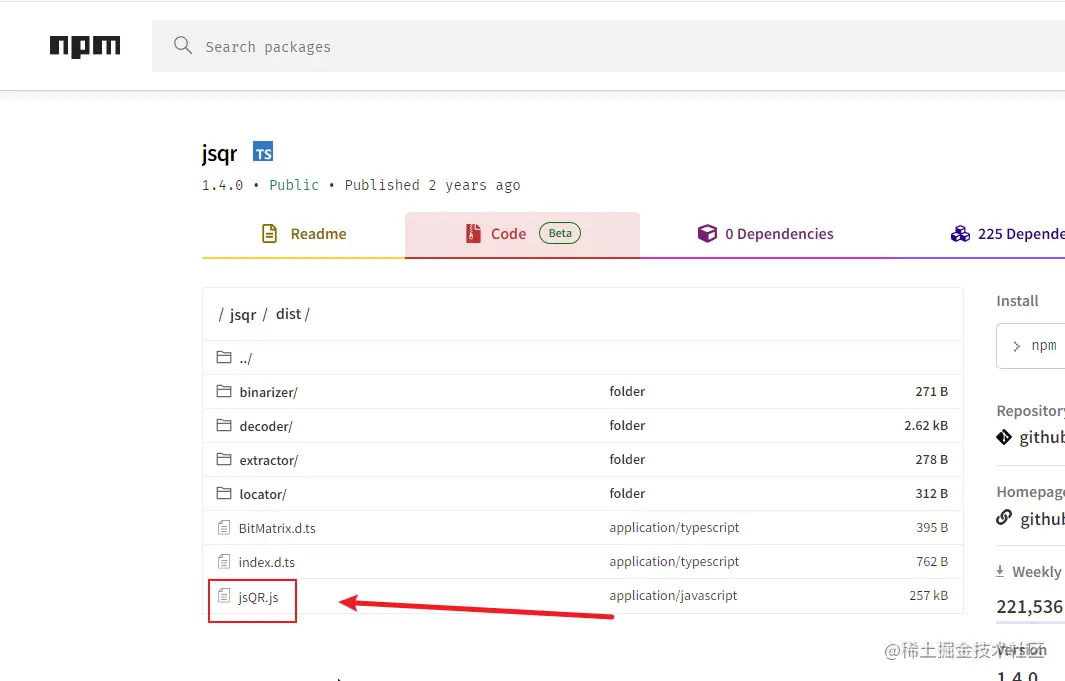Click the 1.4.0 version text under title
1065x681 pixels.
[222, 185]
